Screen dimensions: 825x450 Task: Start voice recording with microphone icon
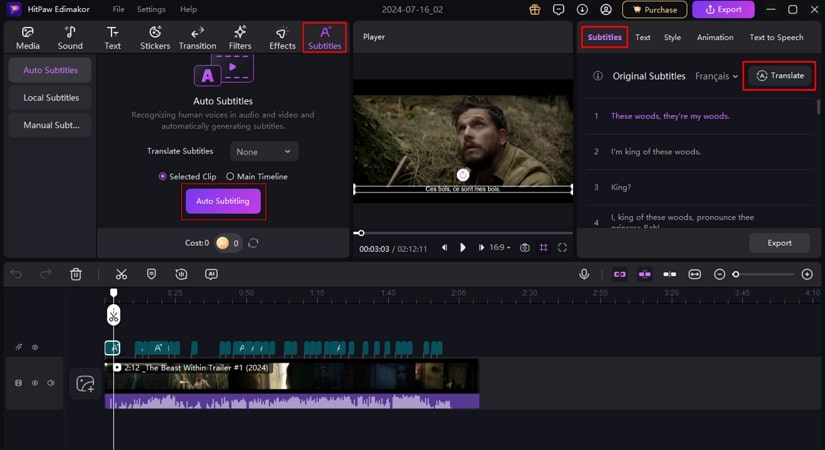[584, 274]
